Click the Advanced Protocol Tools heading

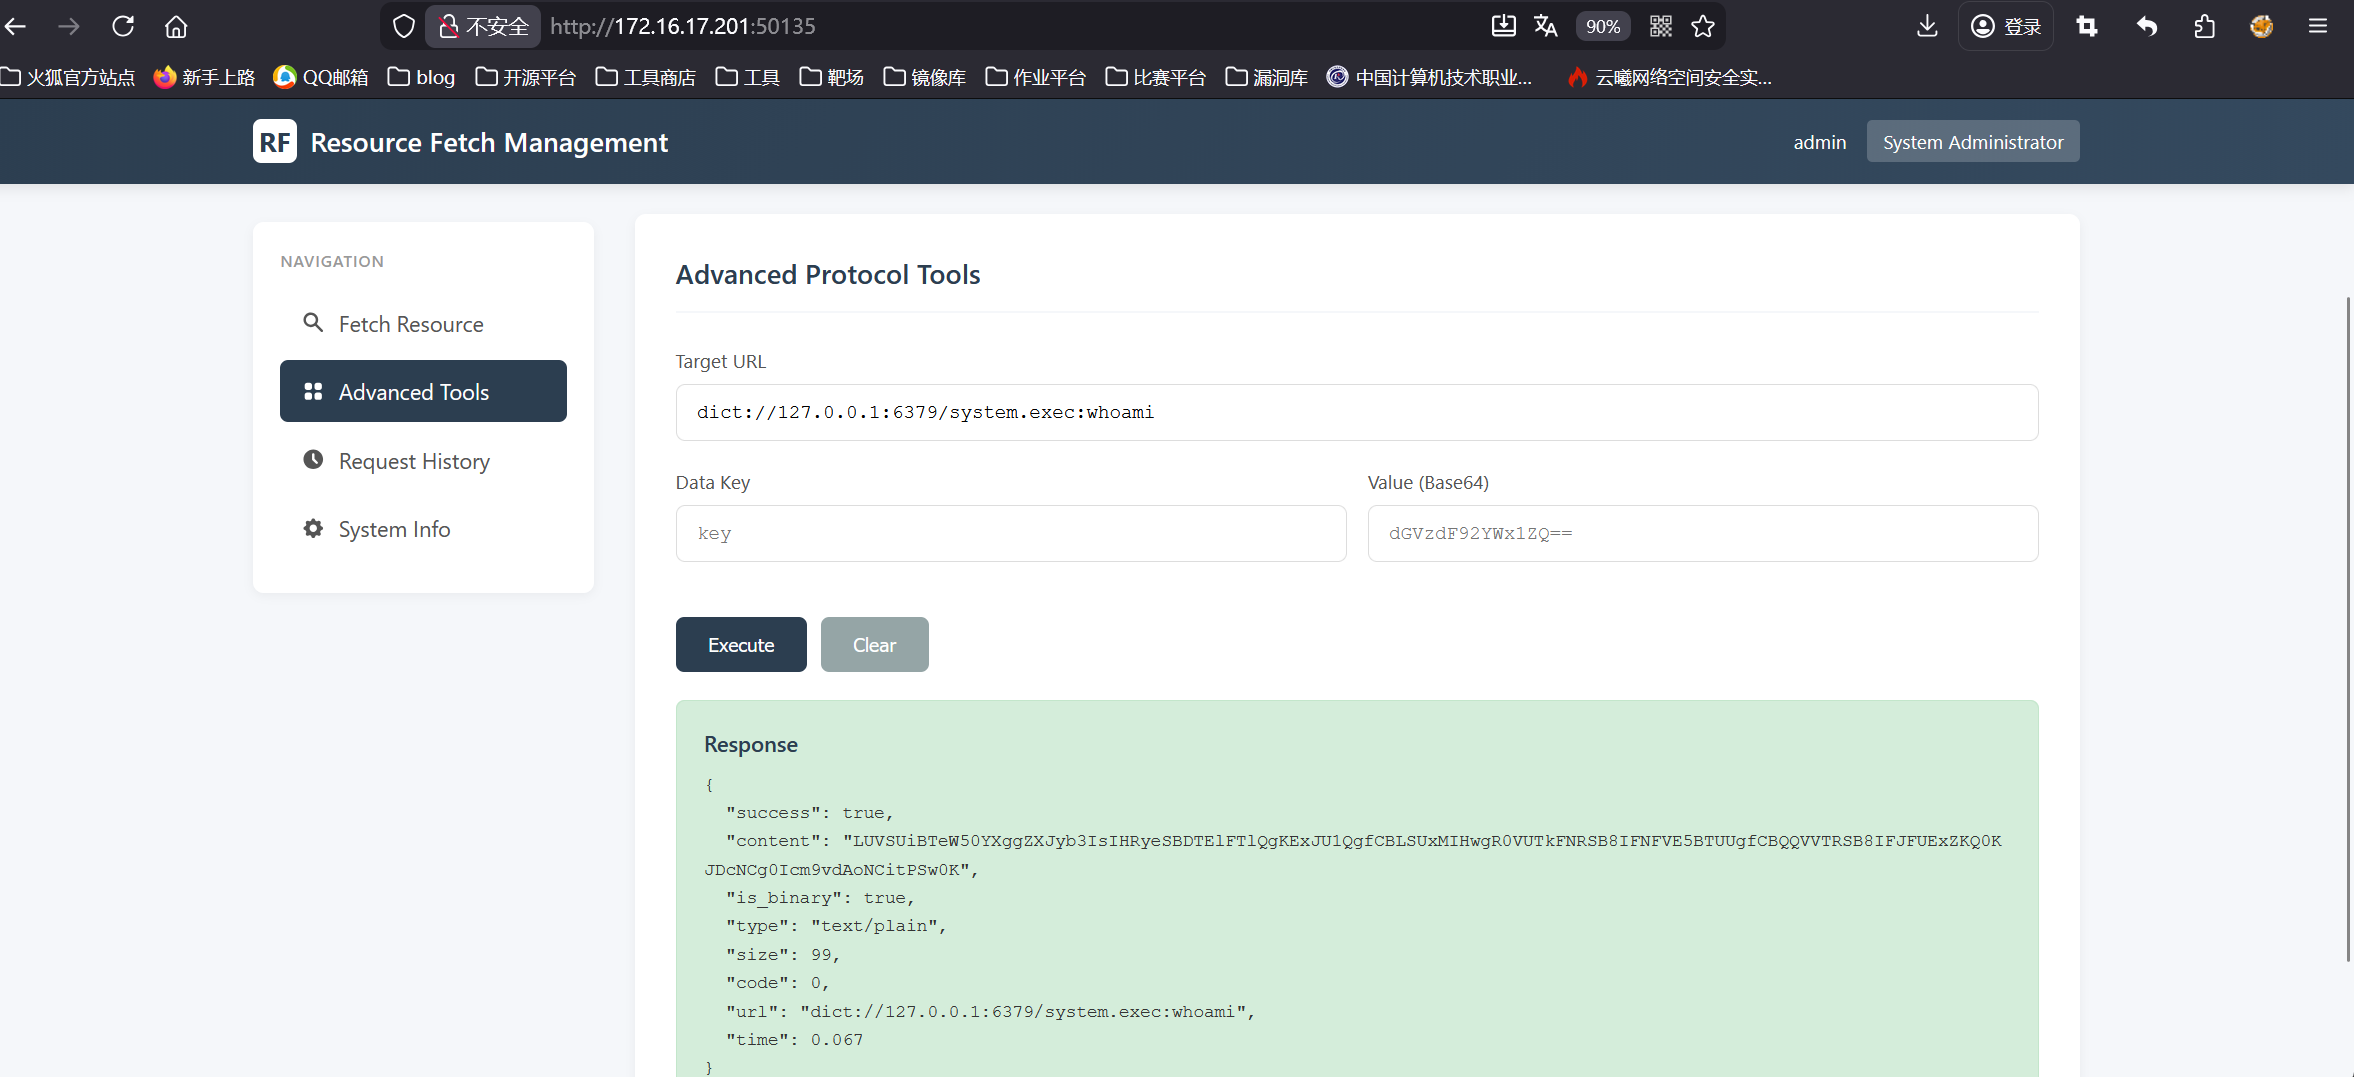pyautogui.click(x=828, y=275)
